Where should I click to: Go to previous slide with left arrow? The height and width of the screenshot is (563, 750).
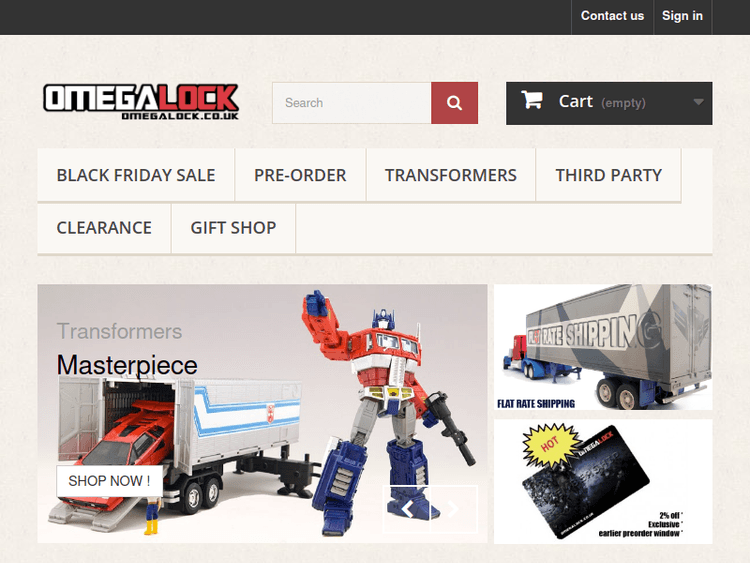407,509
